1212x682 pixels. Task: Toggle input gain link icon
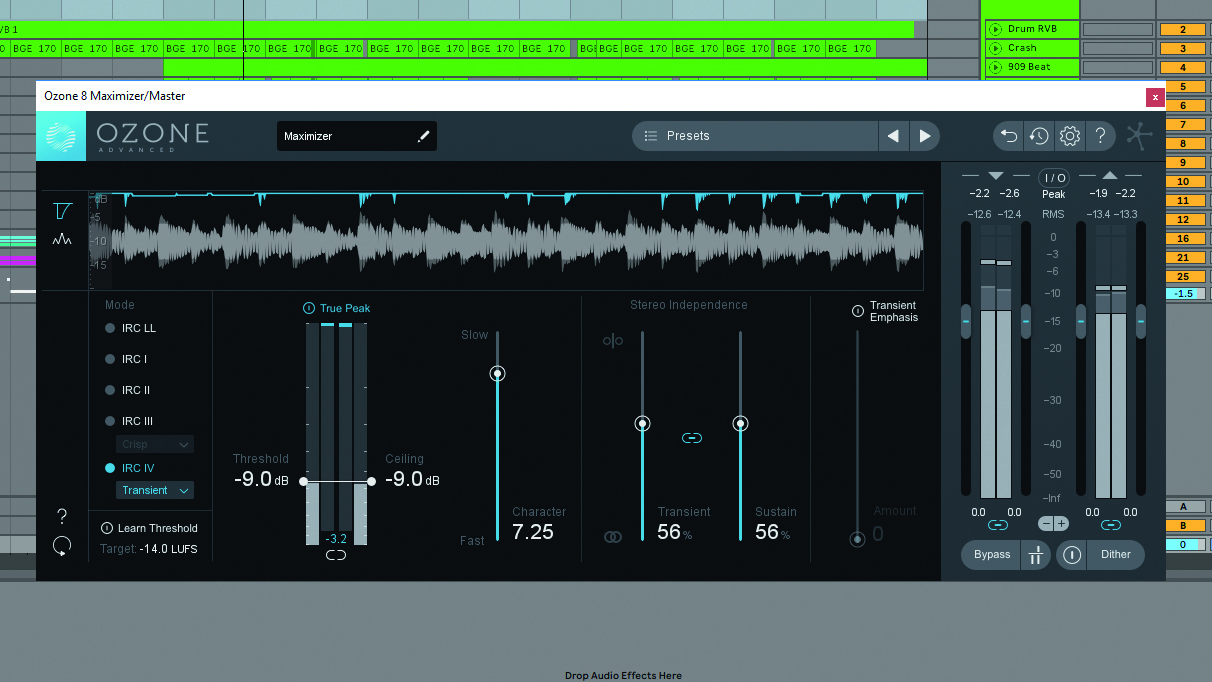coord(996,526)
